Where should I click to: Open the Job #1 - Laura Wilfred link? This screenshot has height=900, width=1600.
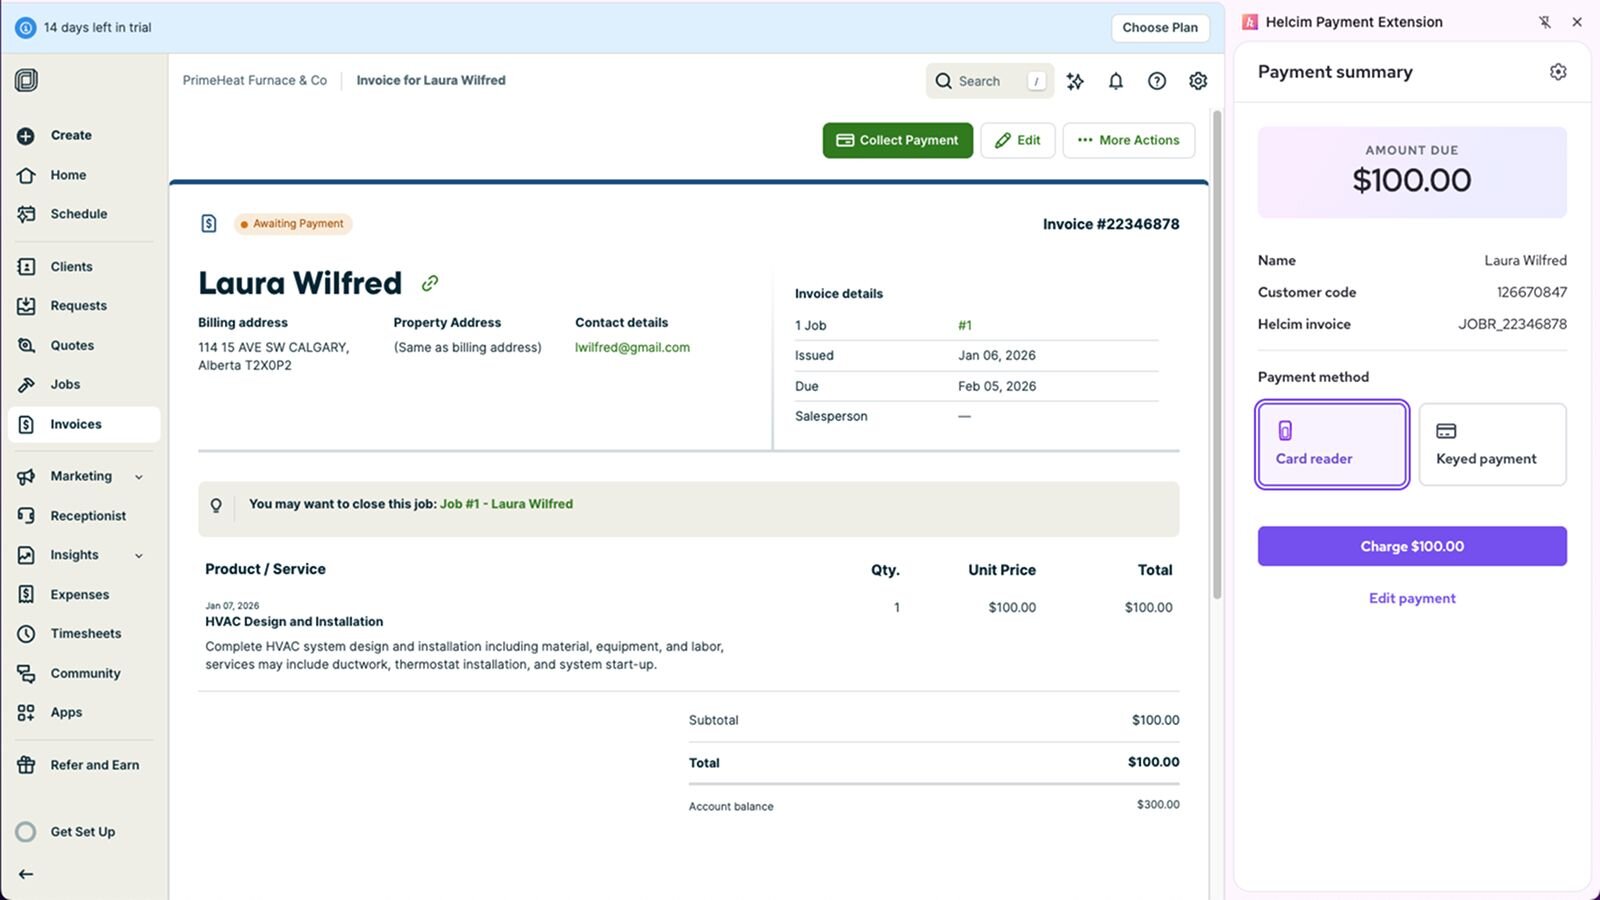pos(506,504)
